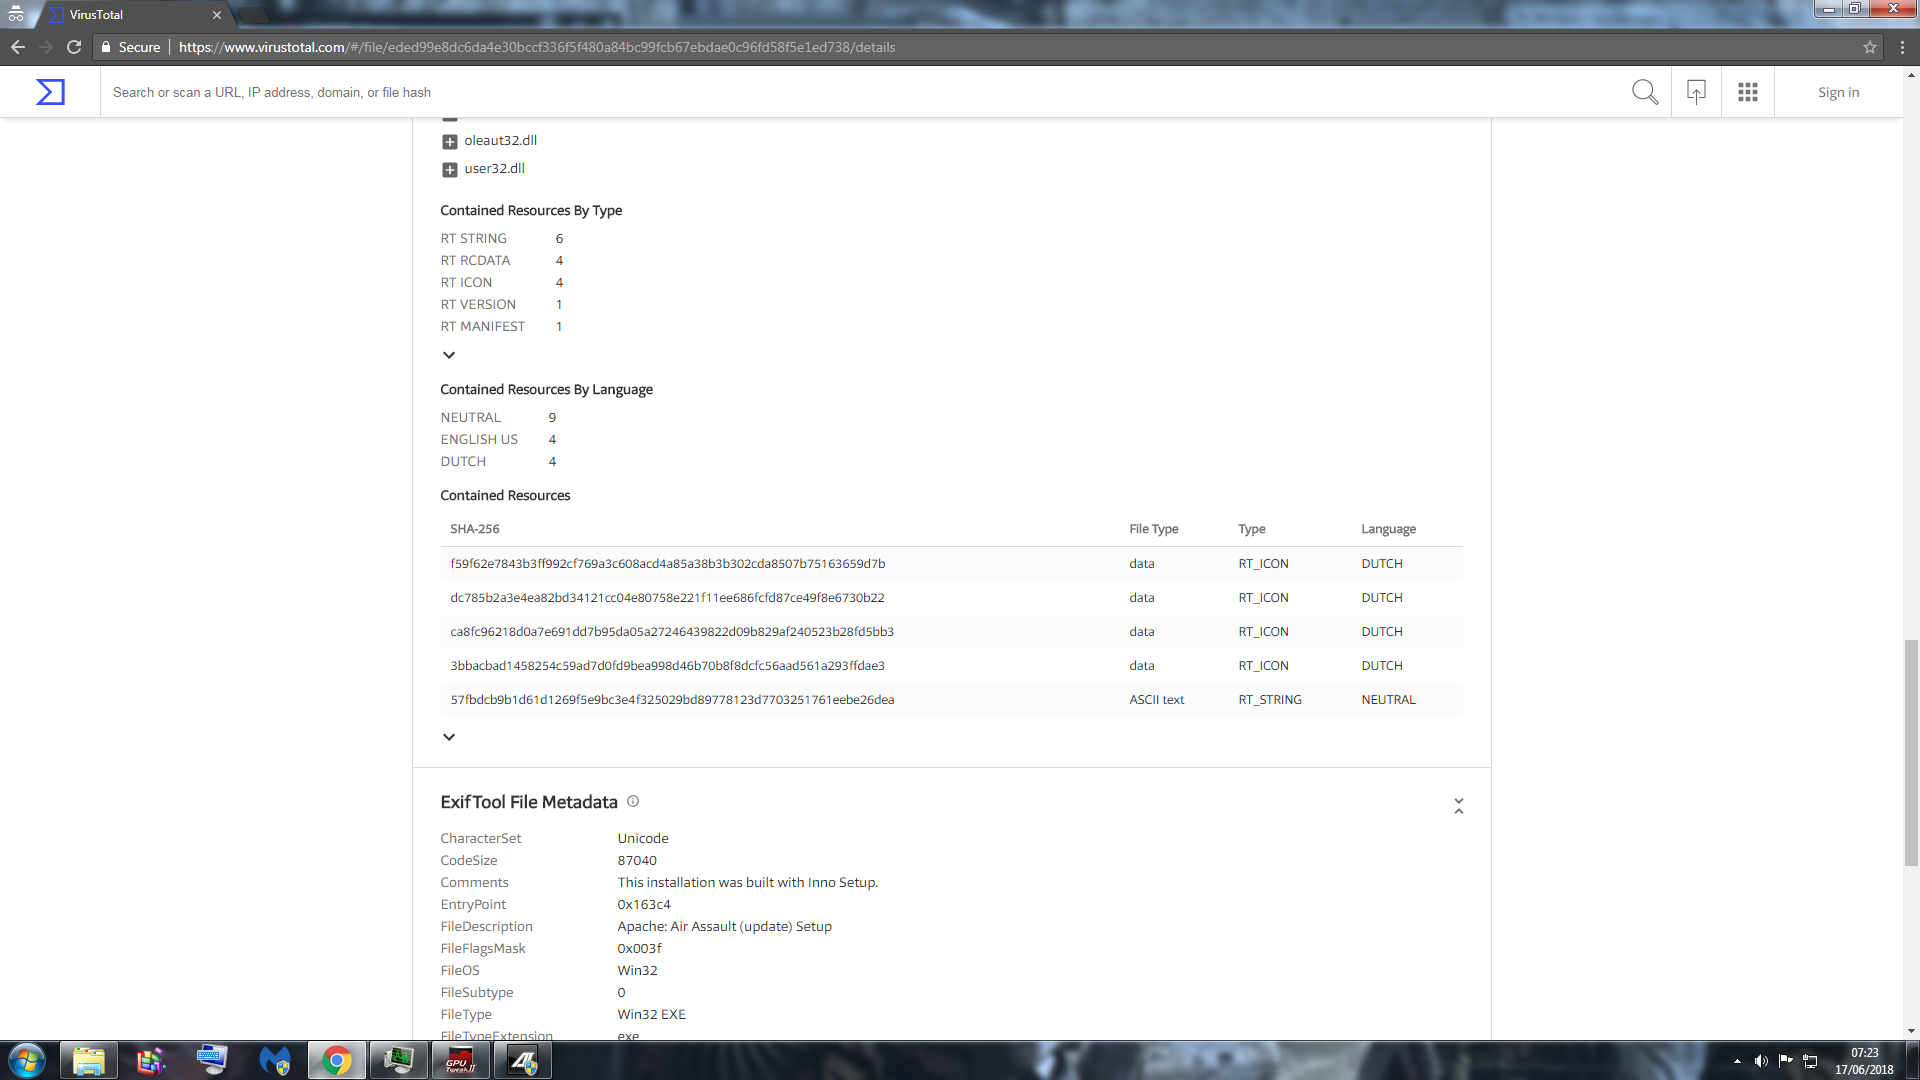Close the VirusTotal tab

[217, 15]
